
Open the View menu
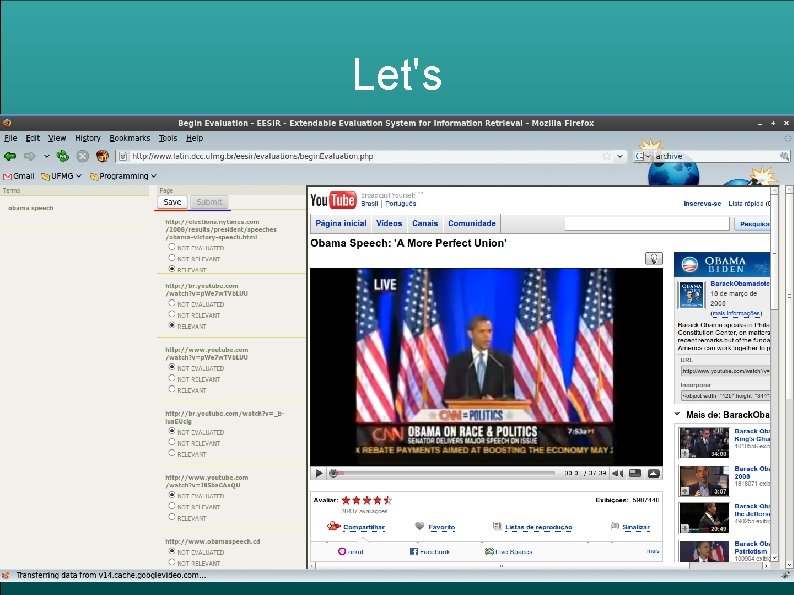[57, 138]
